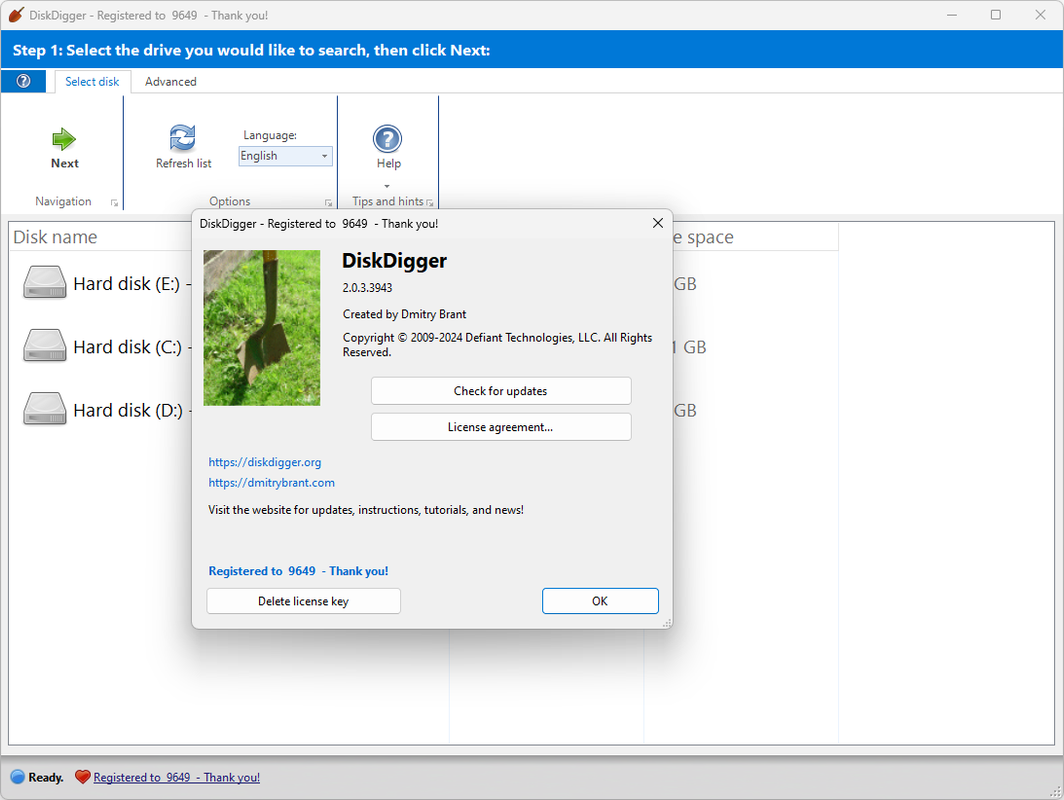1064x800 pixels.
Task: Click the red heart icon in status bar
Action: coord(82,777)
